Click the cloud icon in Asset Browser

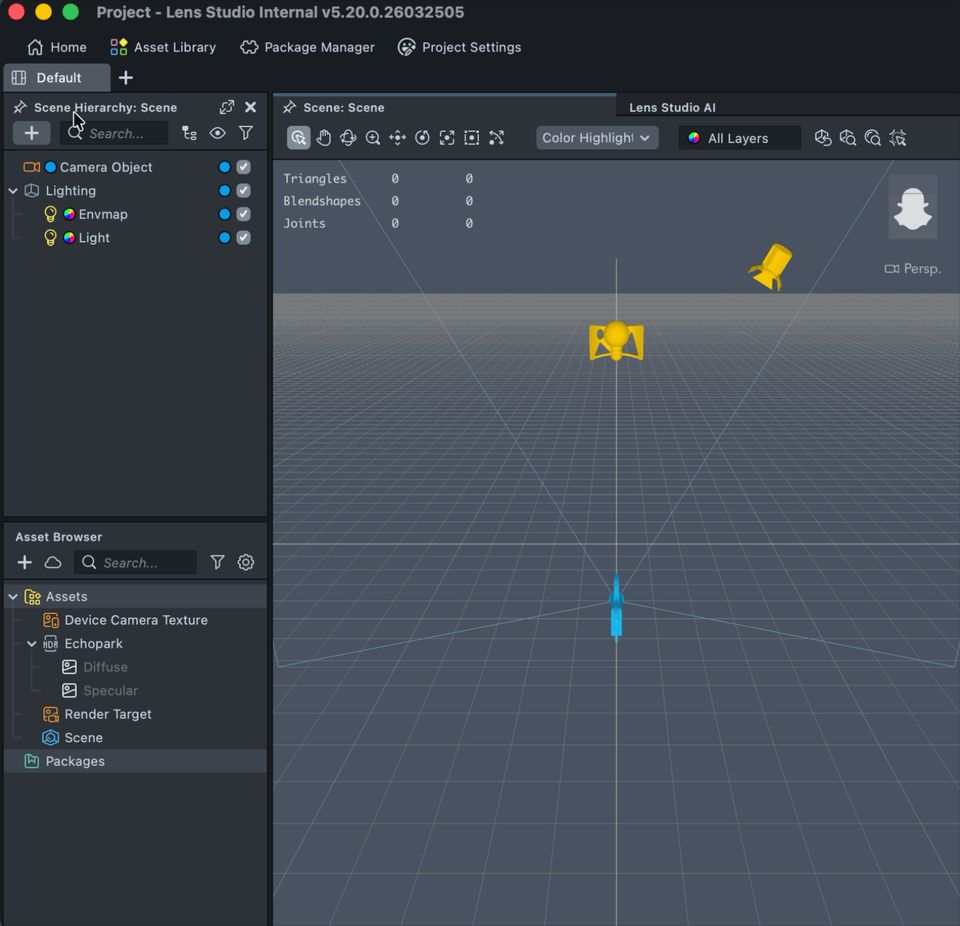pyautogui.click(x=53, y=563)
